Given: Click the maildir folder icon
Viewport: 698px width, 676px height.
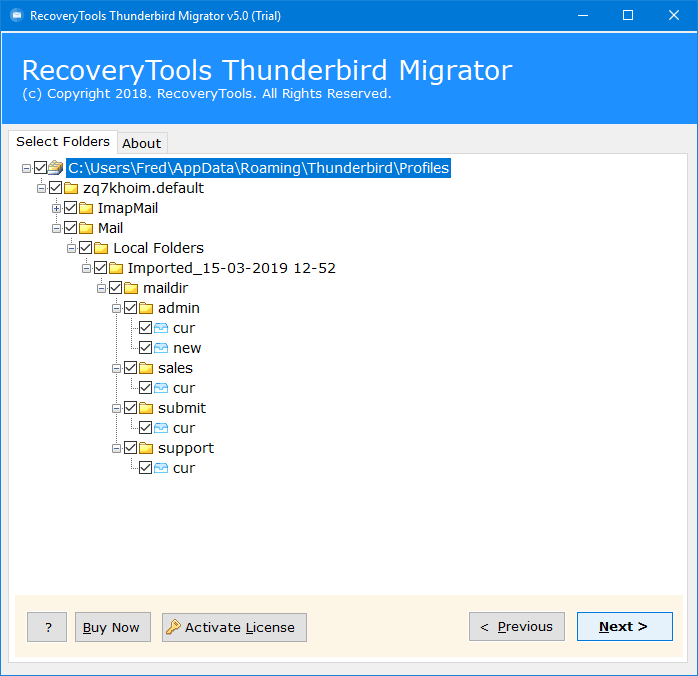Looking at the screenshot, I should pyautogui.click(x=131, y=288).
